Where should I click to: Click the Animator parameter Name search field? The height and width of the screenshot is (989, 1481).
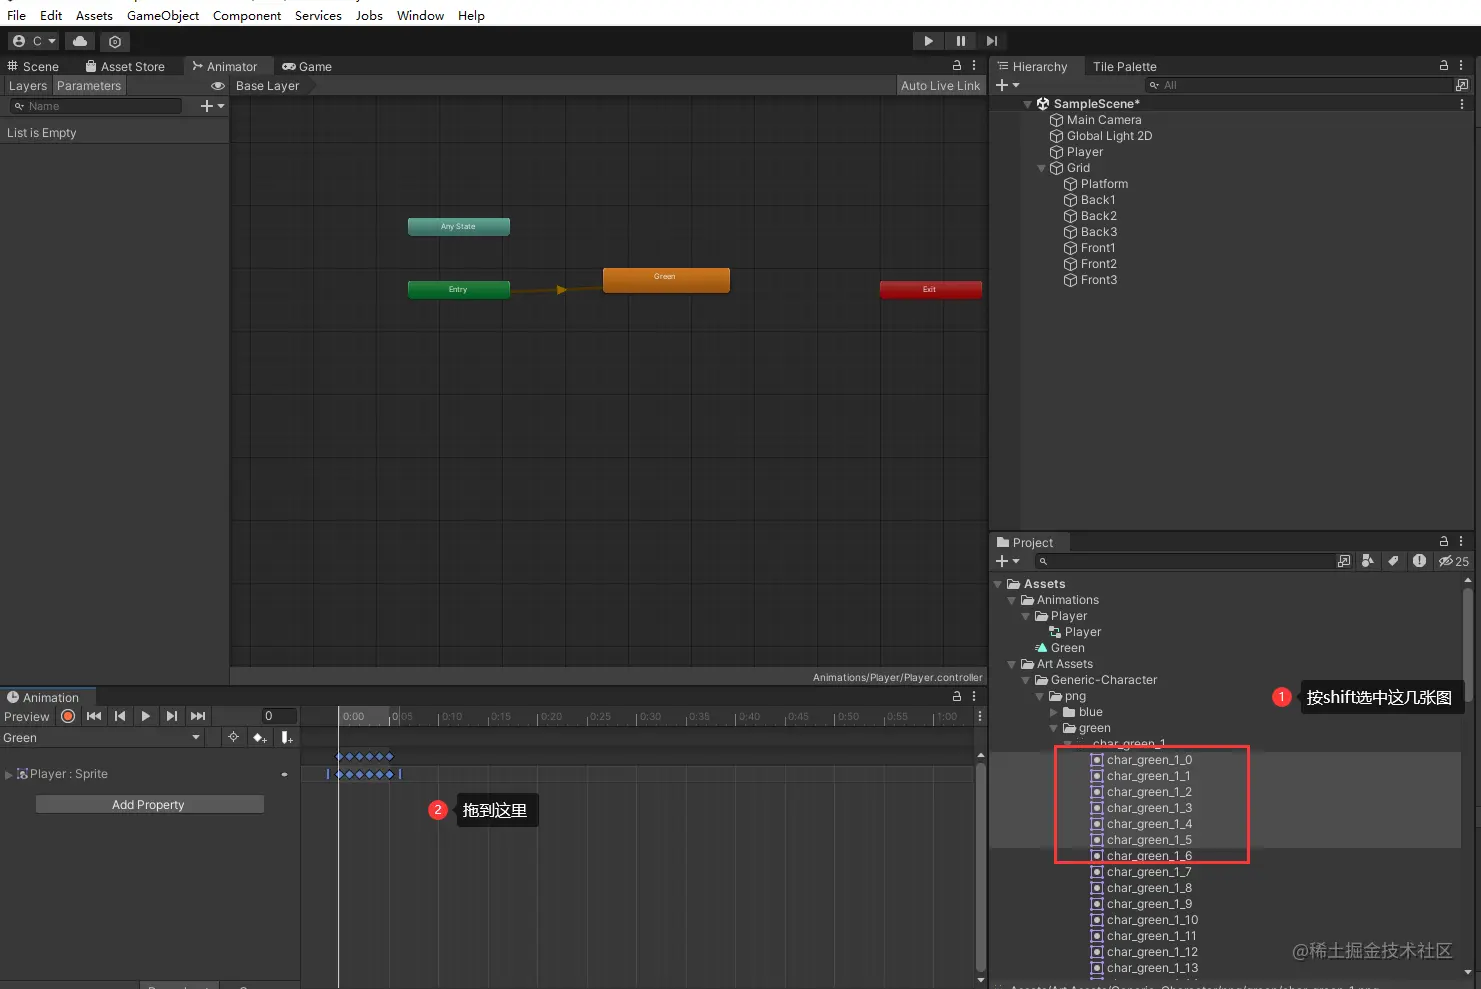point(96,106)
